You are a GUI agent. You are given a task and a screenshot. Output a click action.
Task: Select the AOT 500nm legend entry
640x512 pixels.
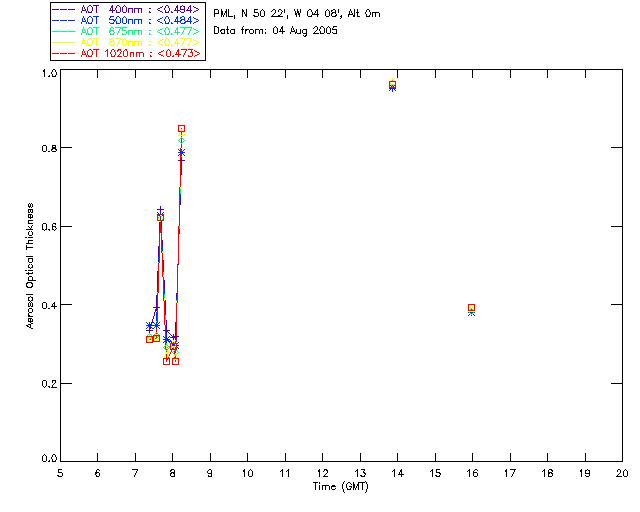pos(126,20)
